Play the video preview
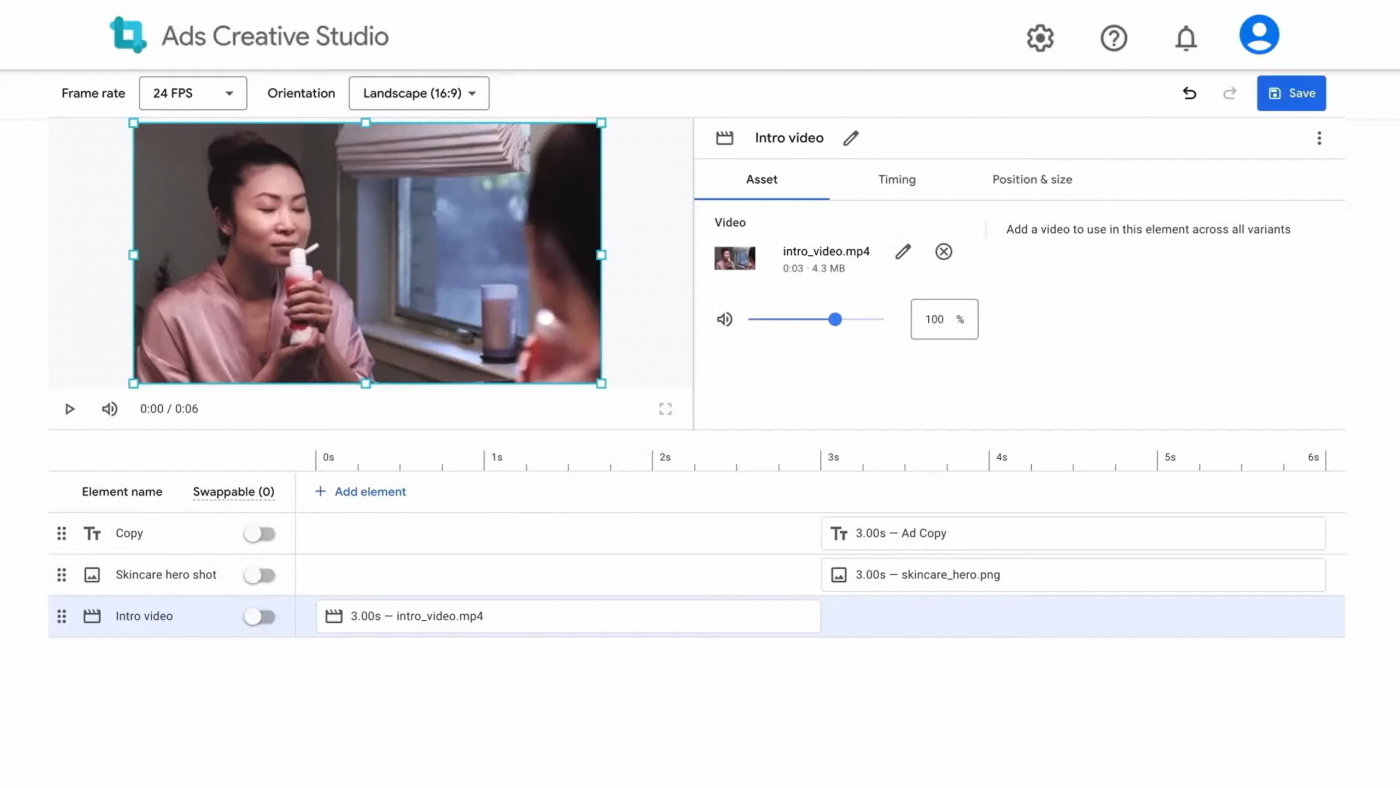 click(69, 409)
